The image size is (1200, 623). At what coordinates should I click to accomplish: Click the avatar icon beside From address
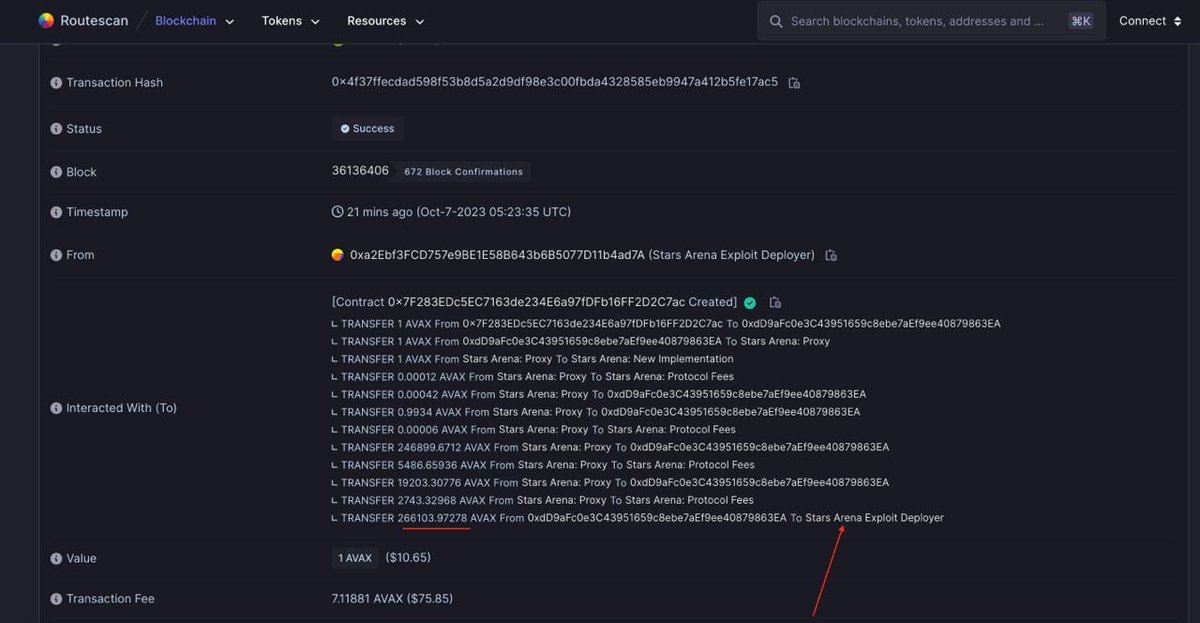pyautogui.click(x=338, y=255)
